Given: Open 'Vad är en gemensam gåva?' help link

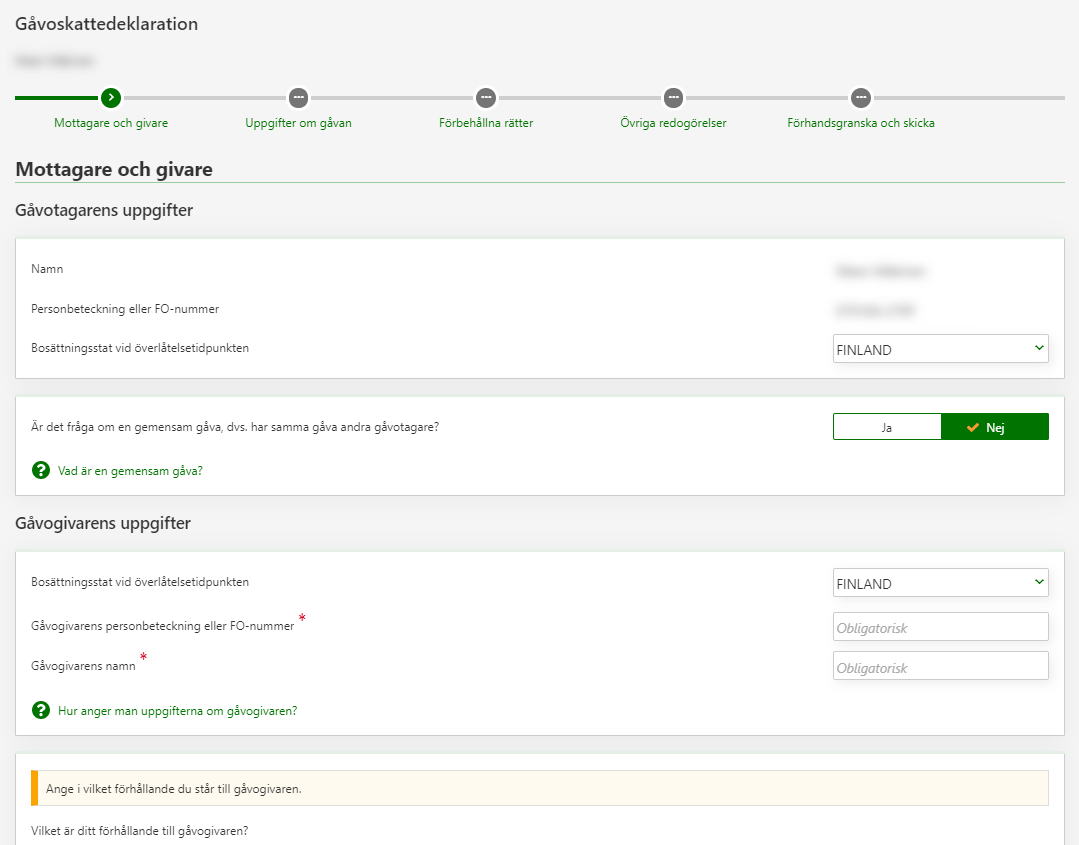Looking at the screenshot, I should click(x=130, y=470).
